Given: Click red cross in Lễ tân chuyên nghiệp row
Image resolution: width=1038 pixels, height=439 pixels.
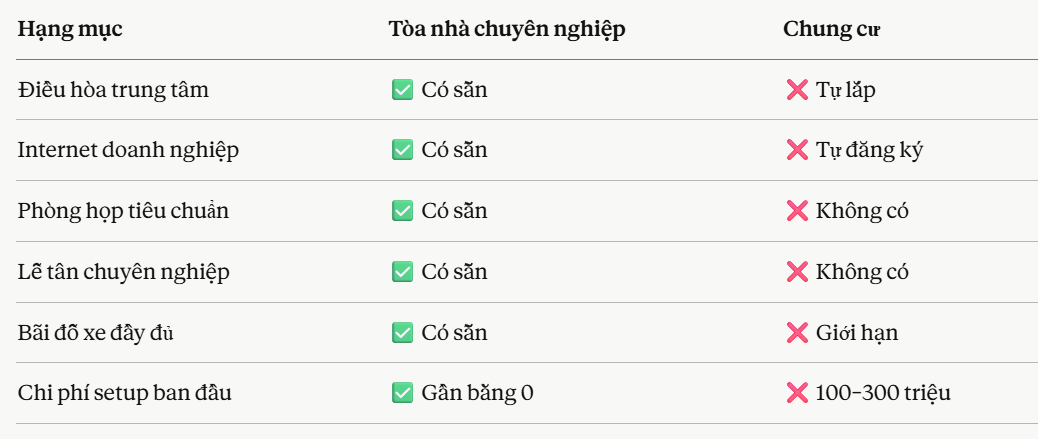Looking at the screenshot, I should (x=797, y=271).
